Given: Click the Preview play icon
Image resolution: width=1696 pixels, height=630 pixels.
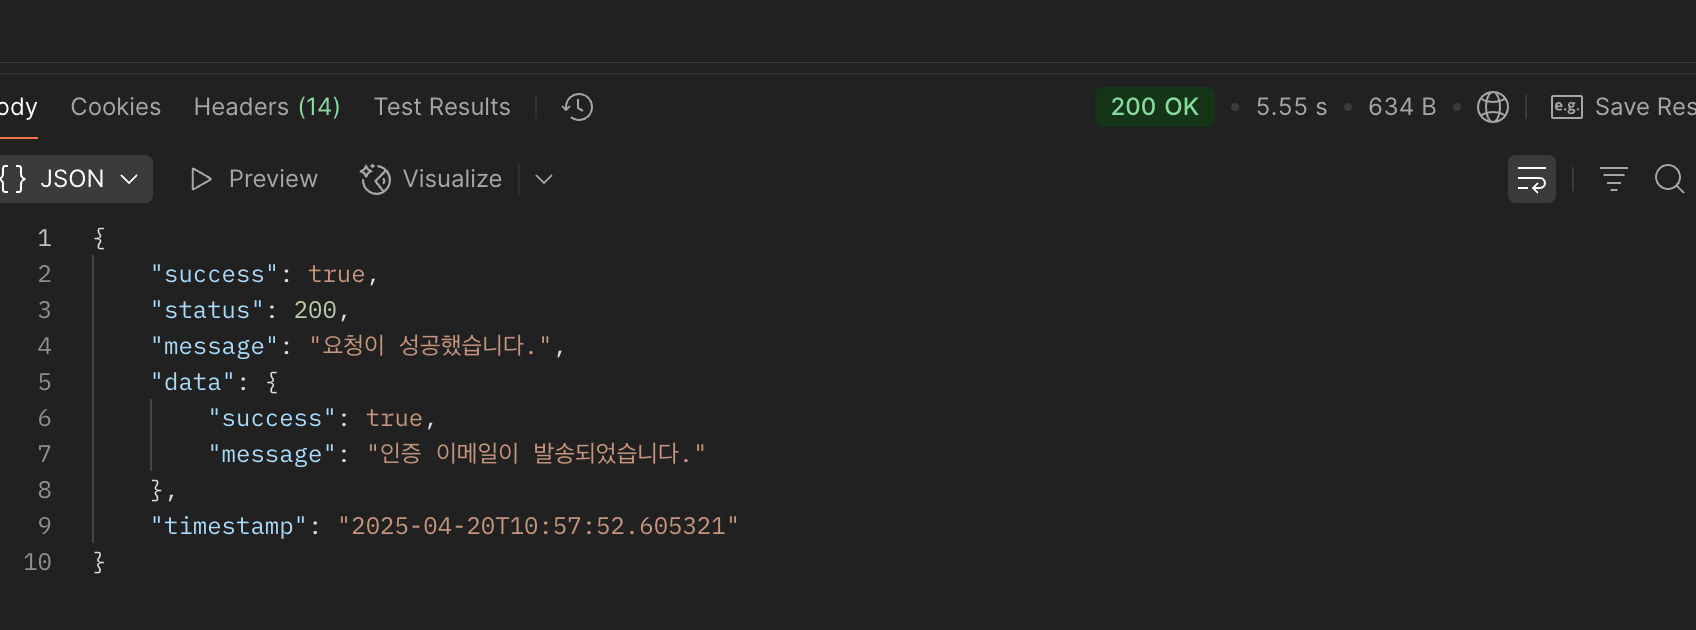Looking at the screenshot, I should [201, 179].
